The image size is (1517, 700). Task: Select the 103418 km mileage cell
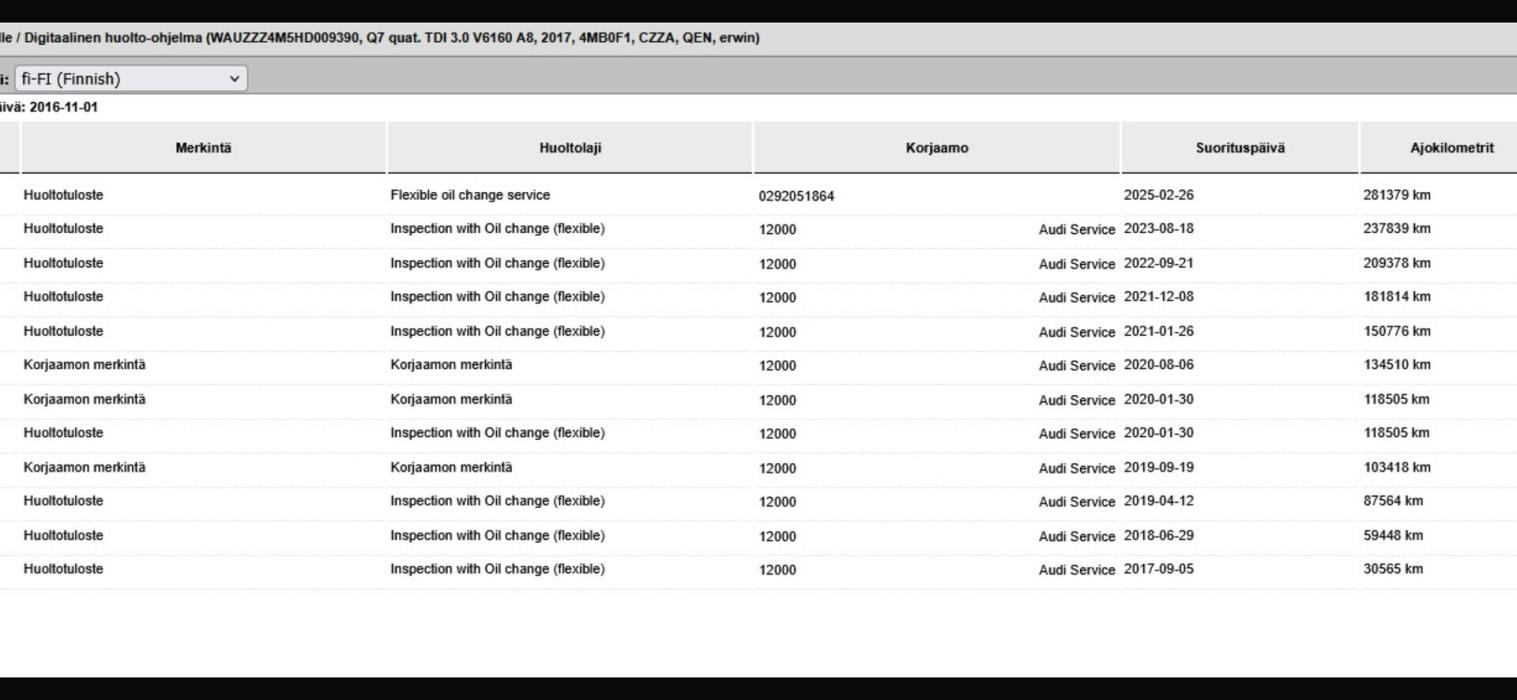1396,467
